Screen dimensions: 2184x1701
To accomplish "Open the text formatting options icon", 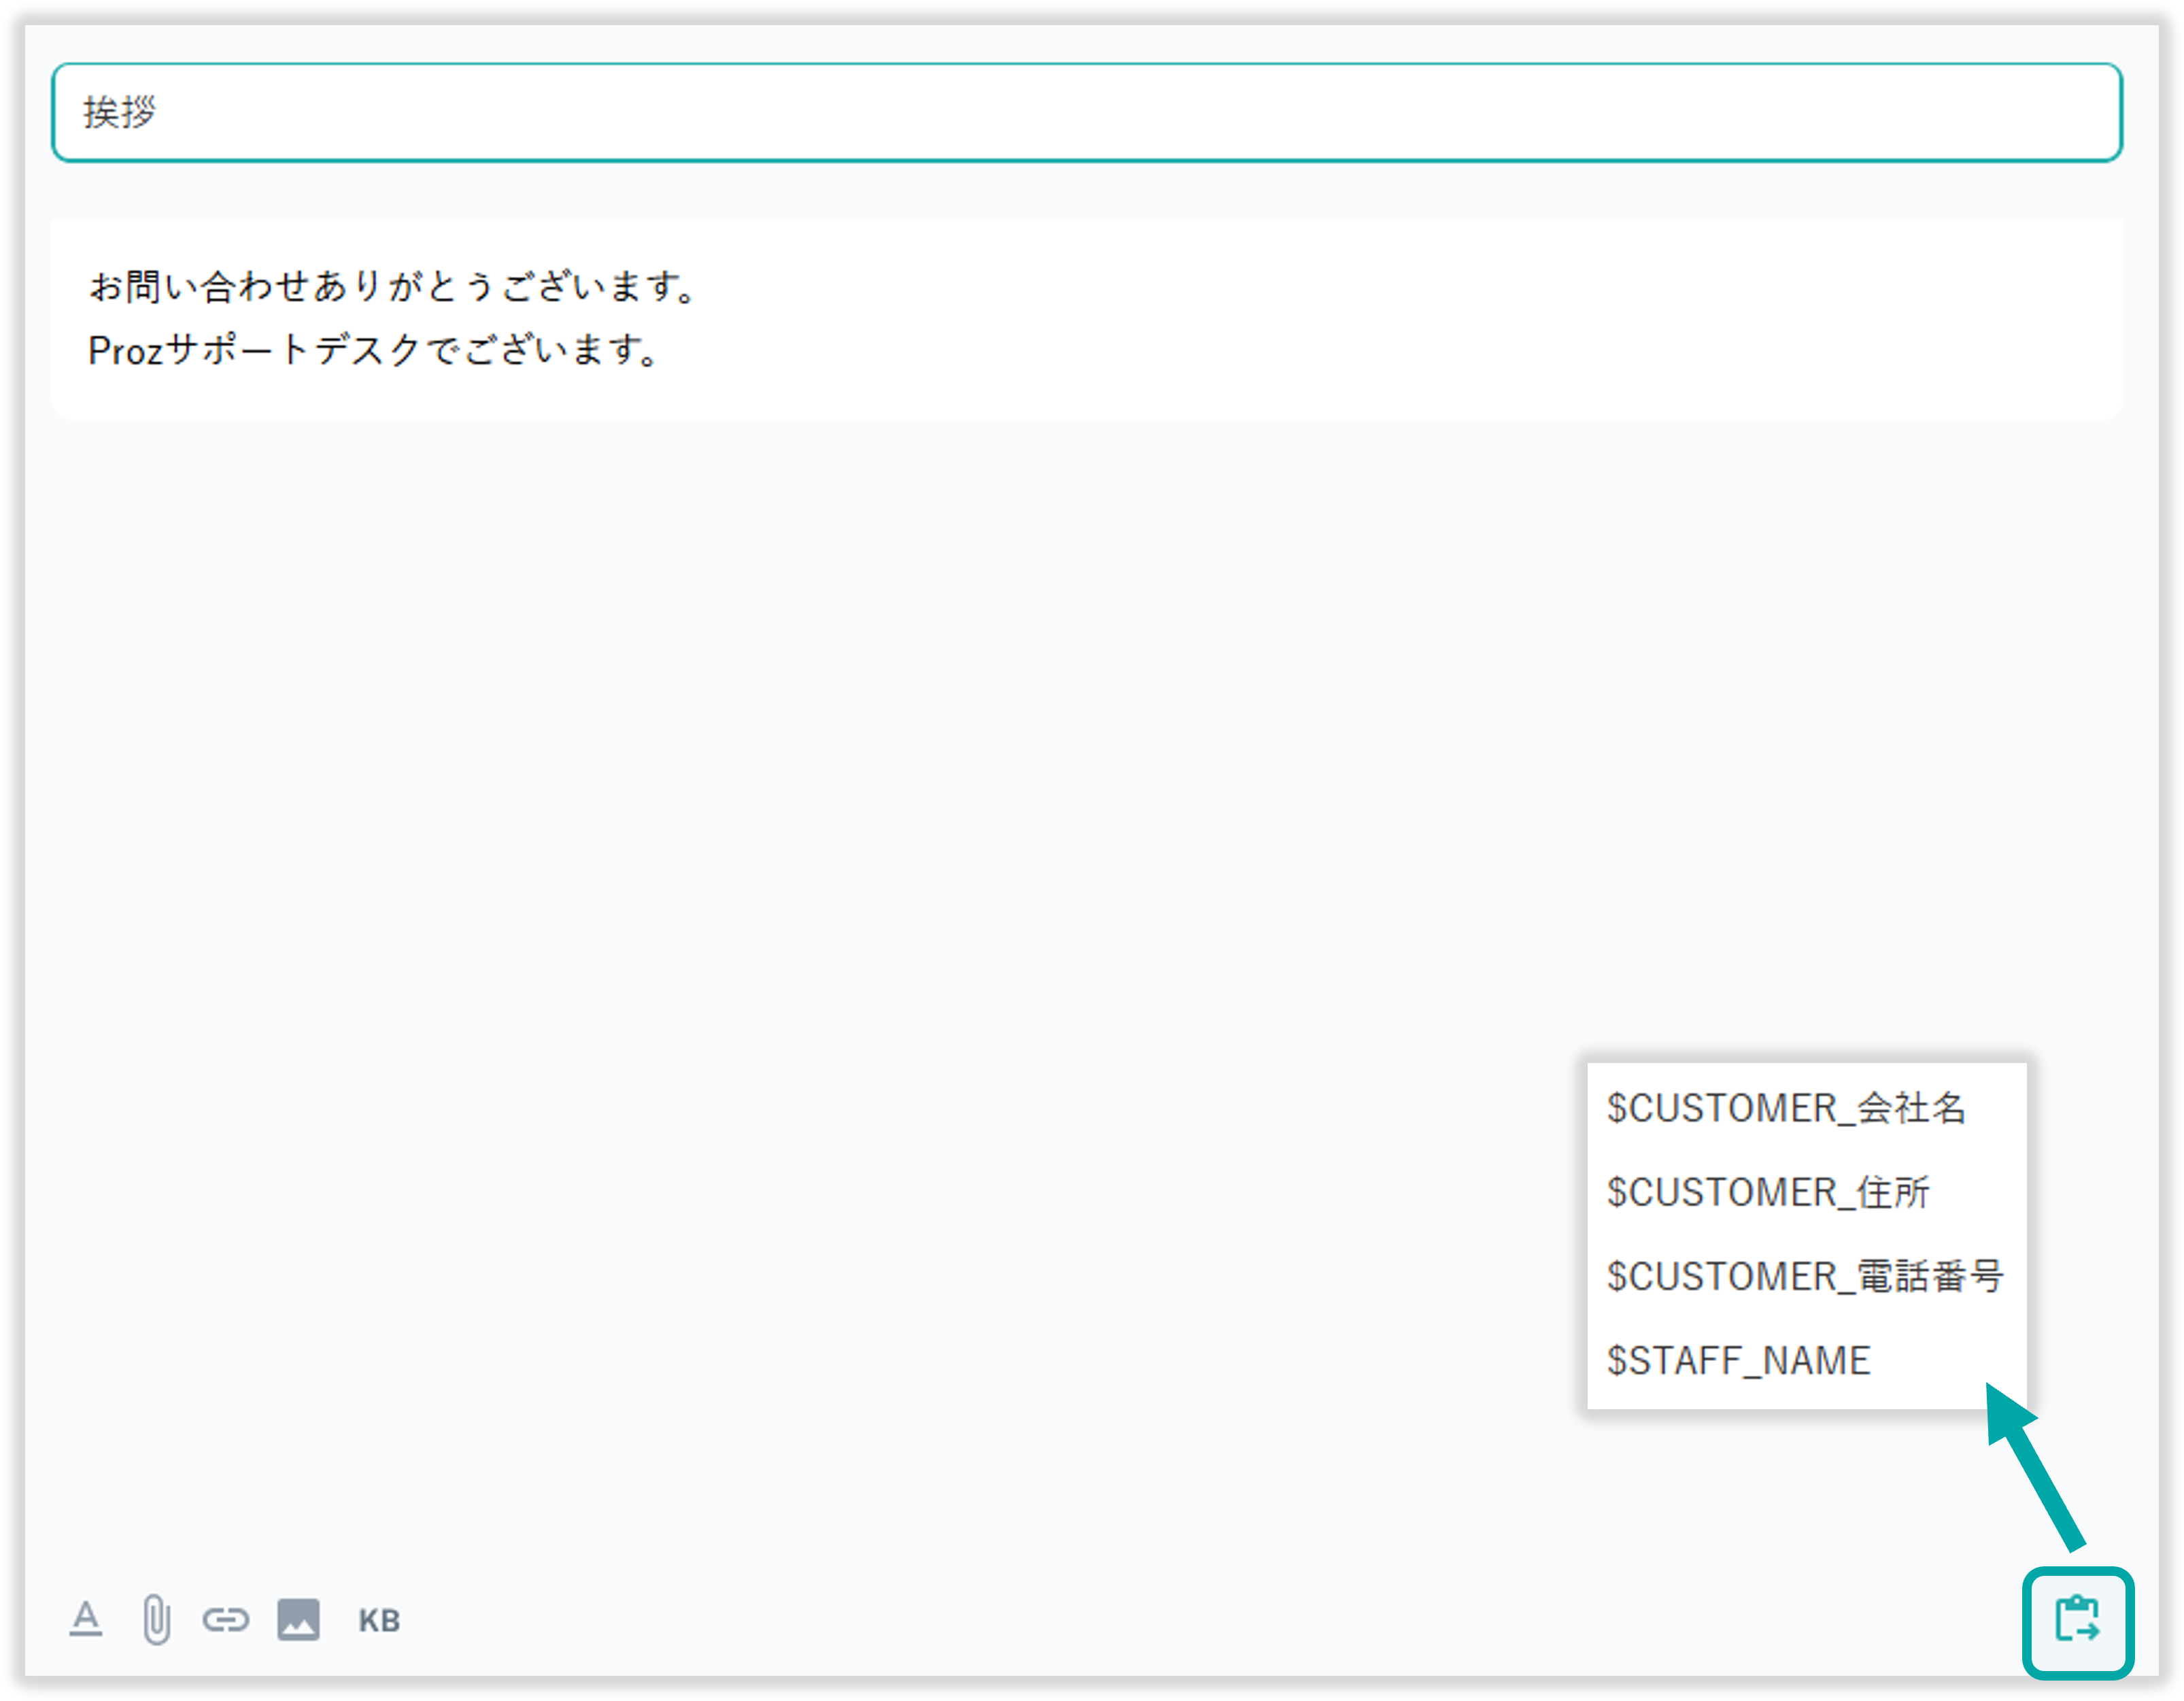I will 86,1619.
